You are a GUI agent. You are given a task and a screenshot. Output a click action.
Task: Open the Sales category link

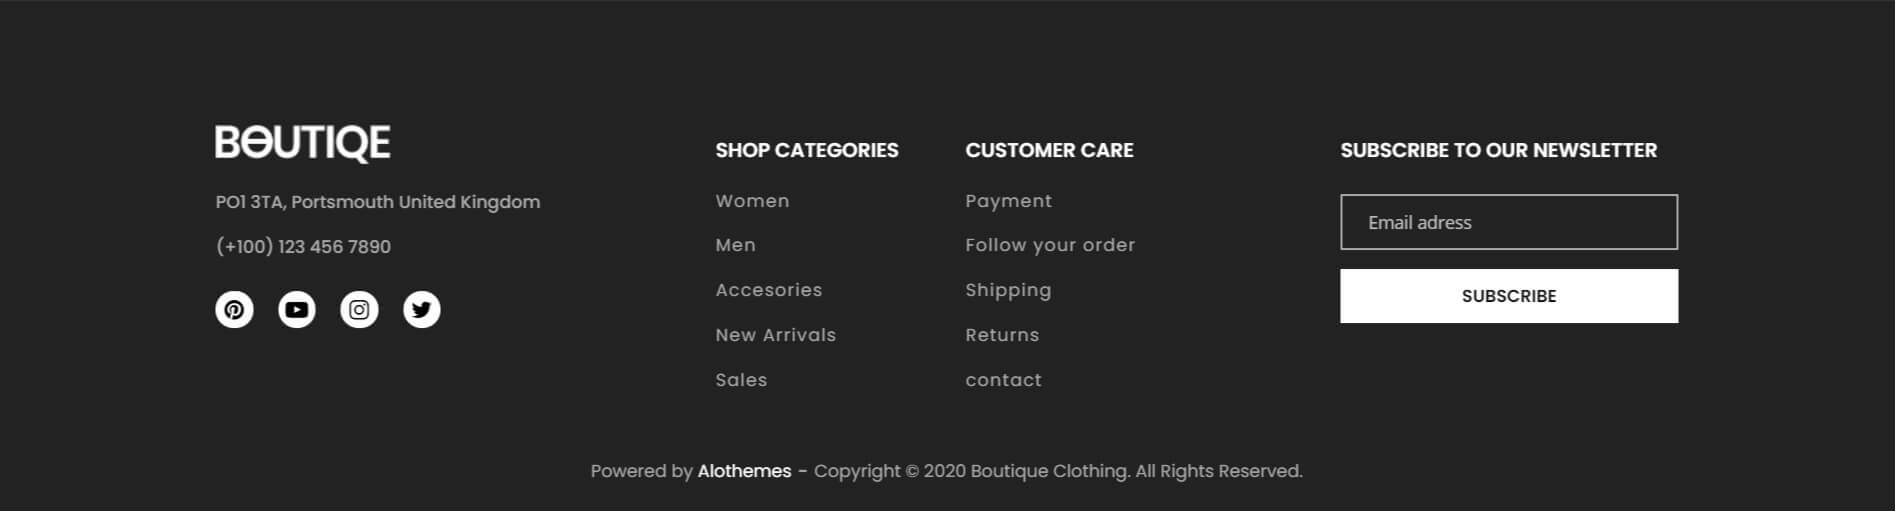pos(741,380)
